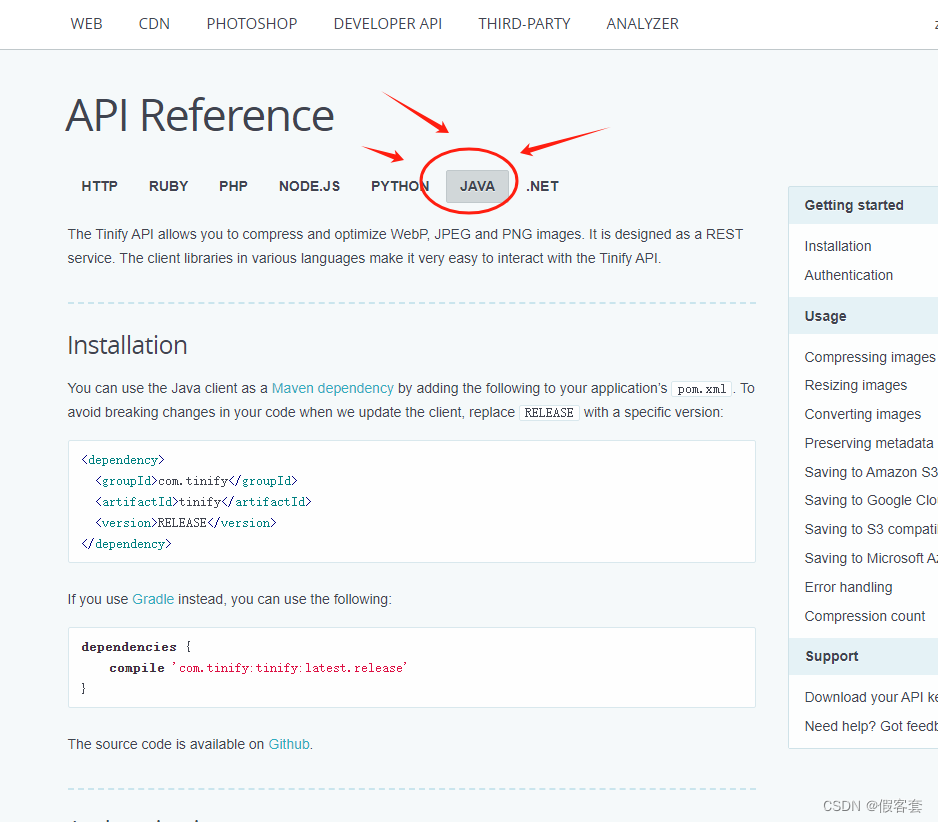Jump to Error handling section
938x822 pixels.
pos(848,587)
